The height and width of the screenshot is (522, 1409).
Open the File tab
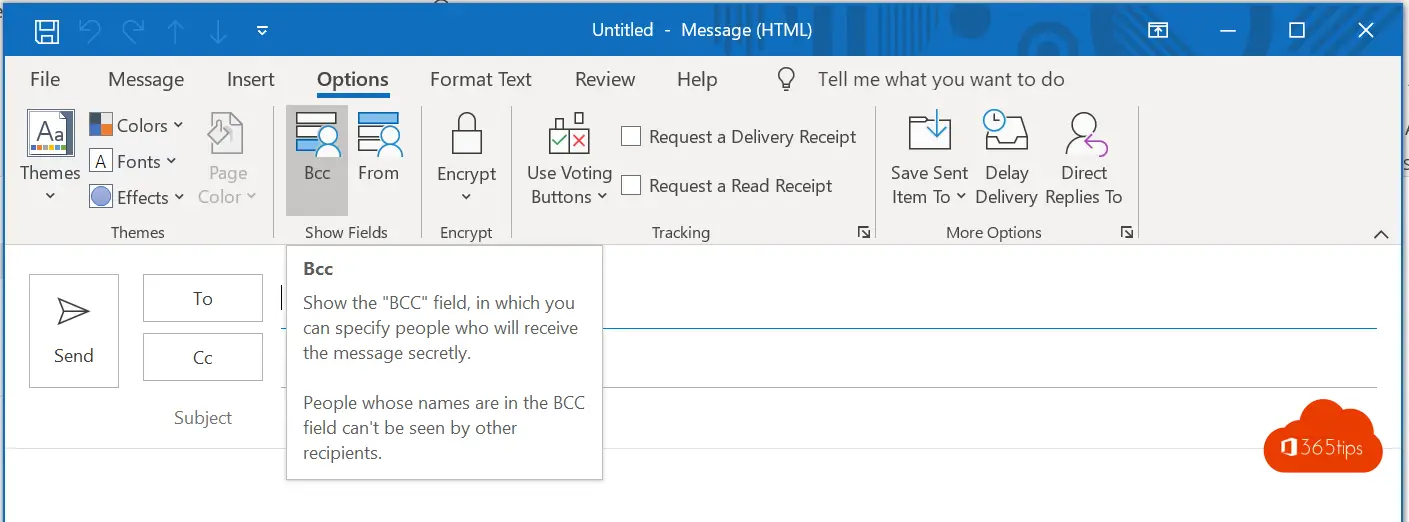coord(45,80)
